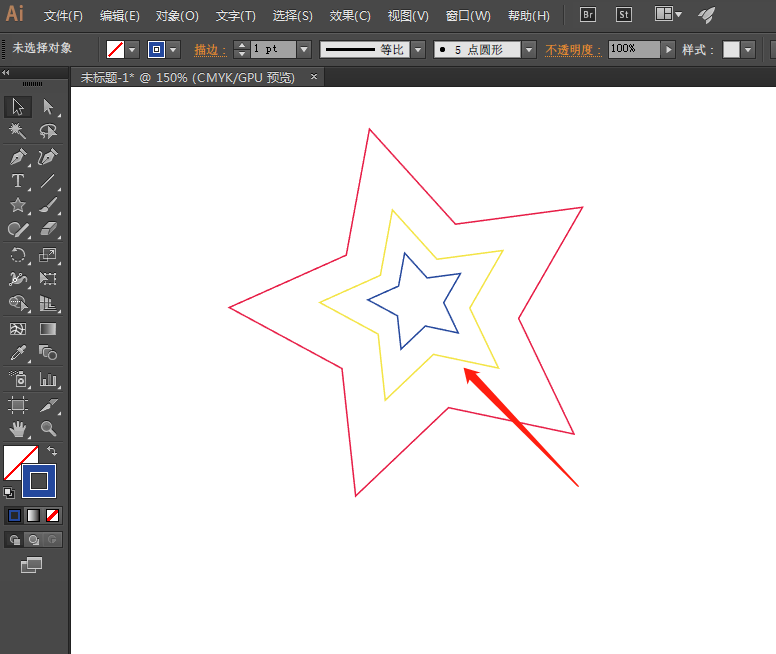Select the Magic Wand tool
This screenshot has width=776, height=654.
18,131
